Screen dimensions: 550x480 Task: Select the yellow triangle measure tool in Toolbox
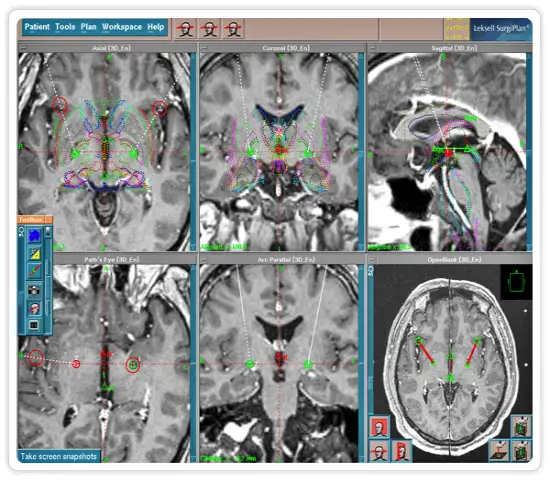[x=34, y=253]
